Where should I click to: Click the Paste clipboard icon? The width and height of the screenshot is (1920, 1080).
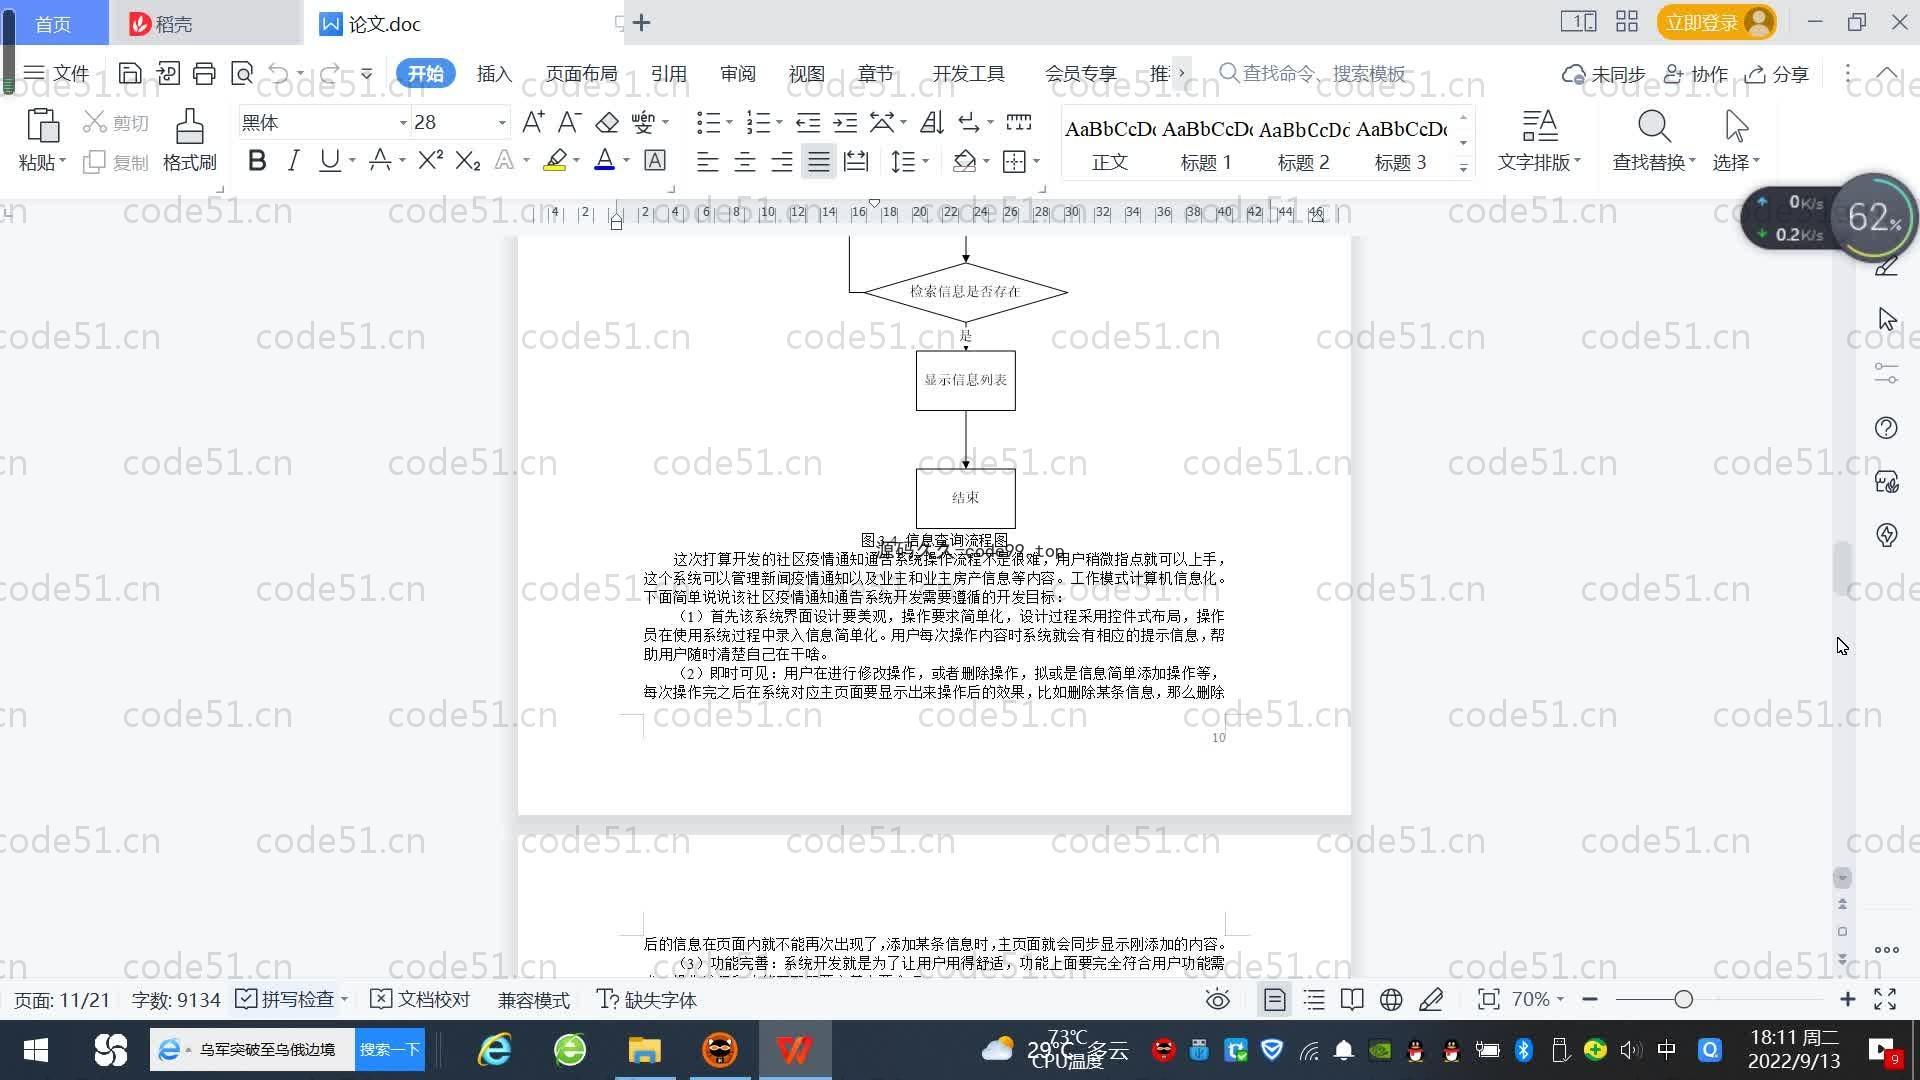(42, 126)
